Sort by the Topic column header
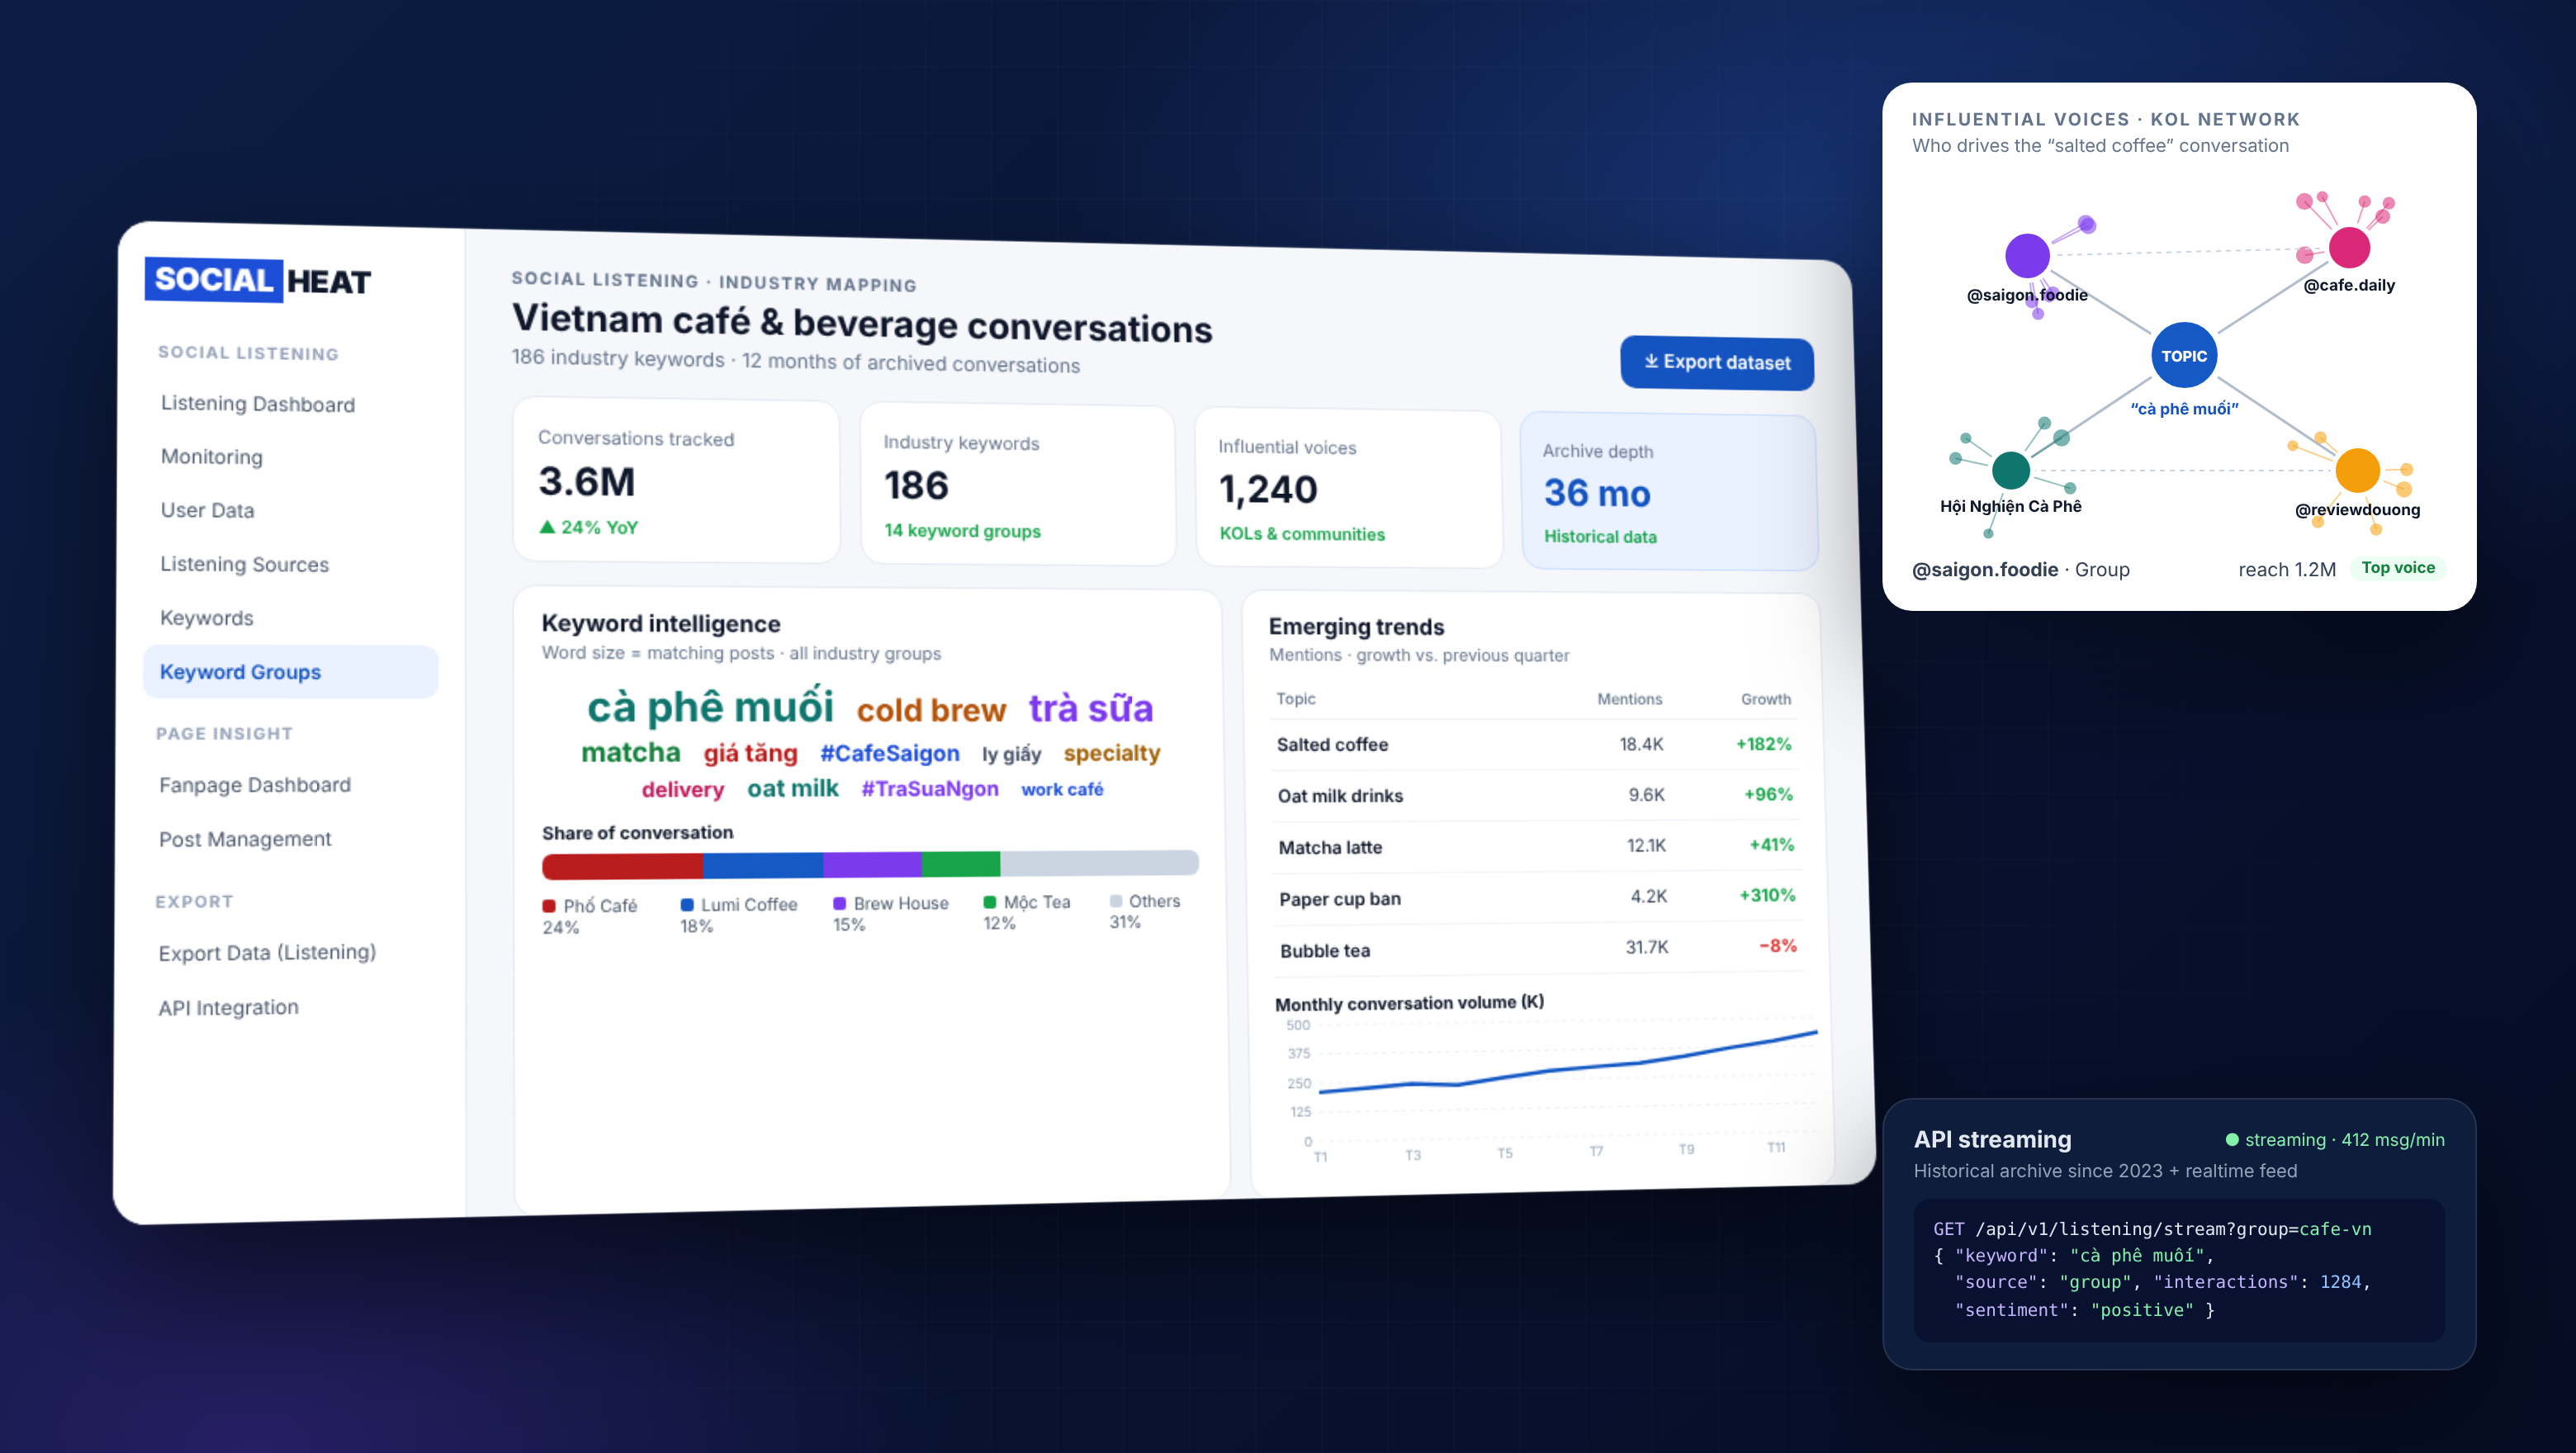The width and height of the screenshot is (2576, 1453). tap(1296, 699)
